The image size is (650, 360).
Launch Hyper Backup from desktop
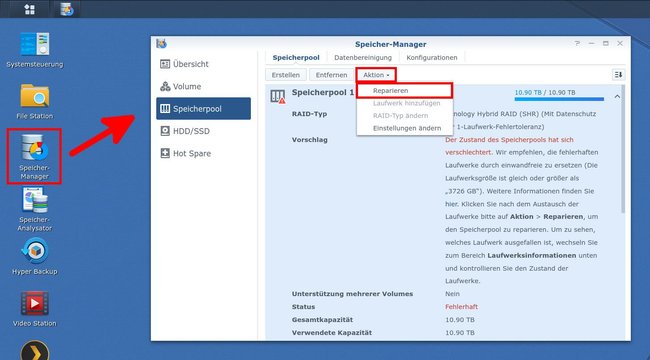tap(35, 257)
